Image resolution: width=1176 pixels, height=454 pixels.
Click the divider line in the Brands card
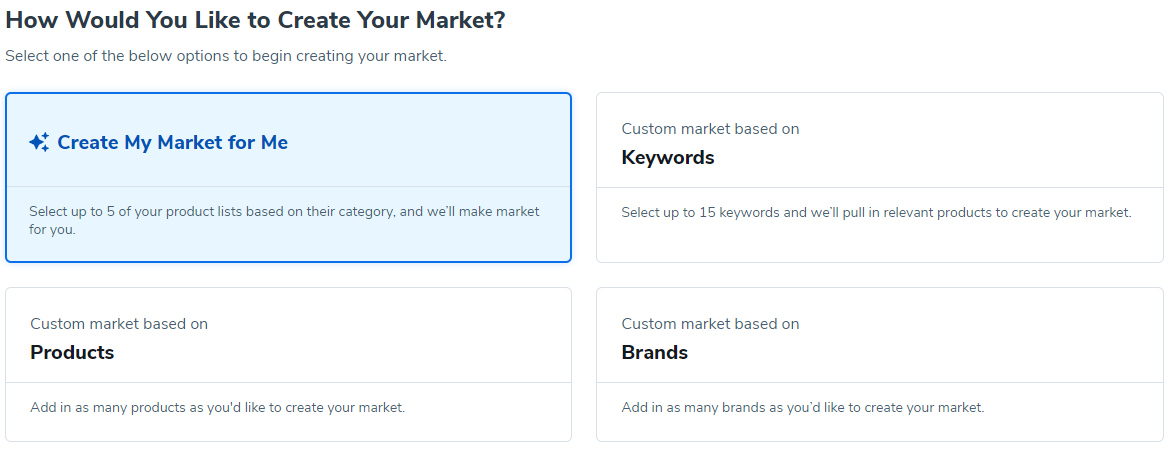880,382
